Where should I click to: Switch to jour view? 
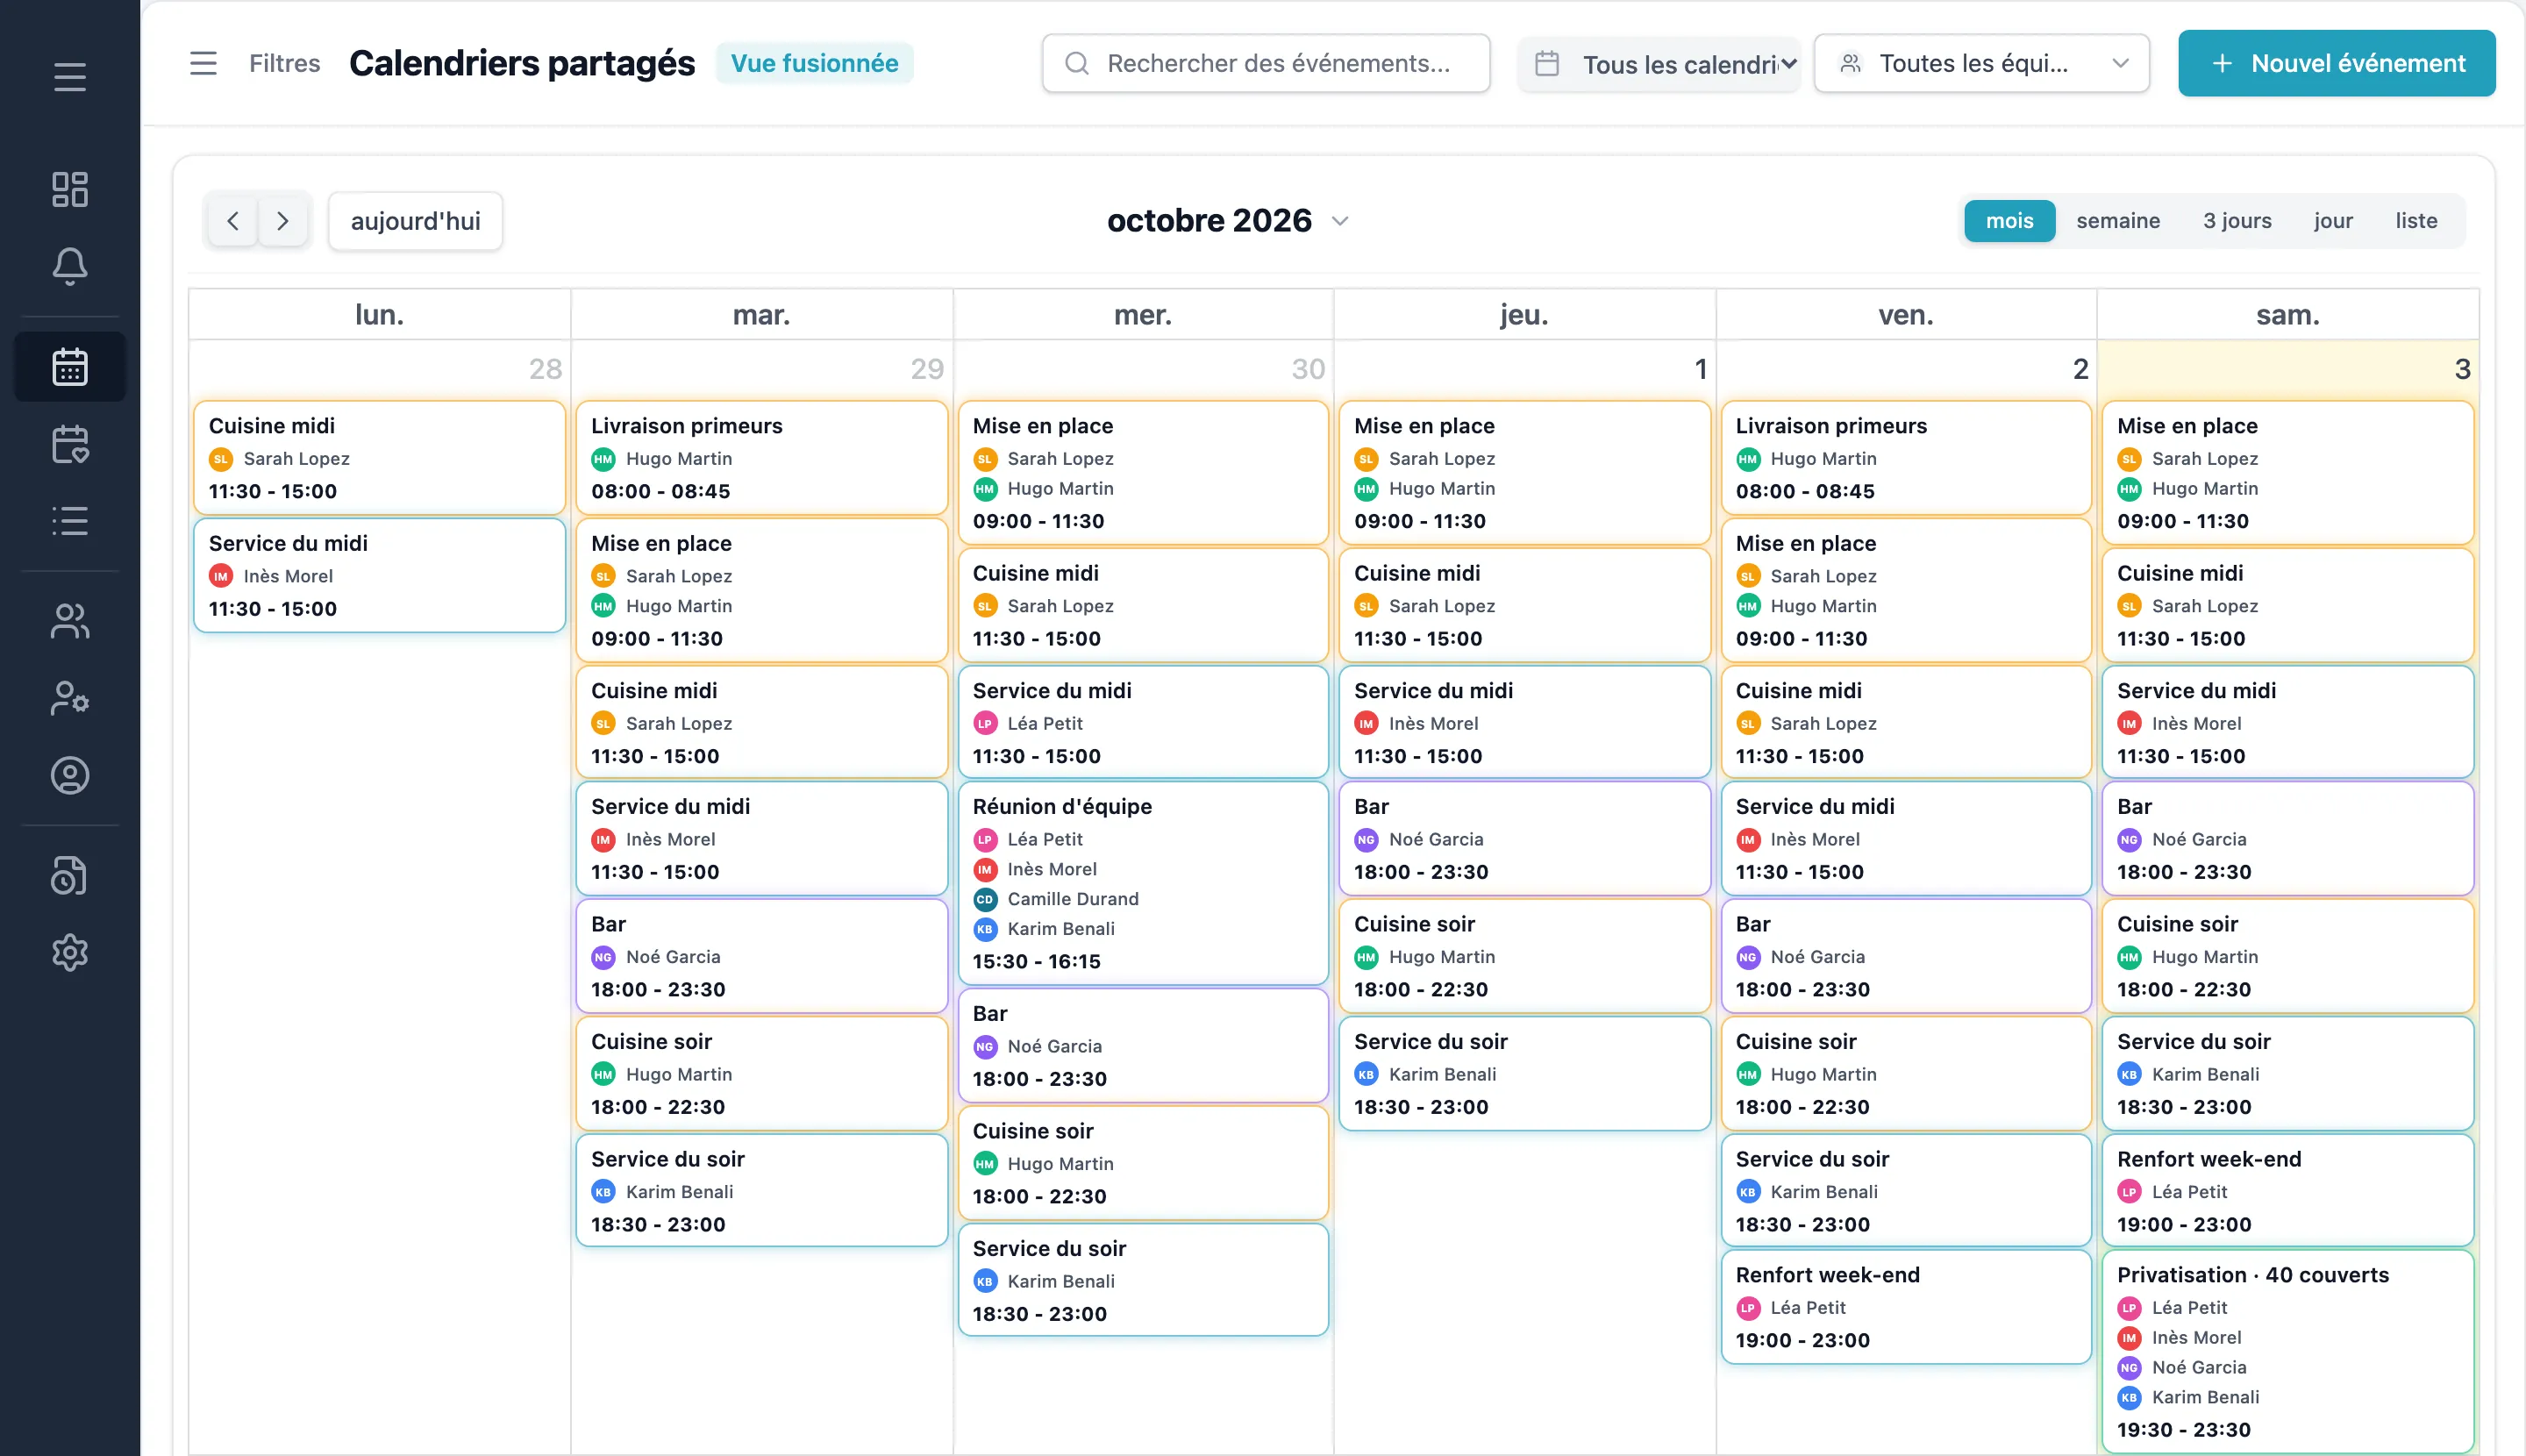(x=2332, y=221)
